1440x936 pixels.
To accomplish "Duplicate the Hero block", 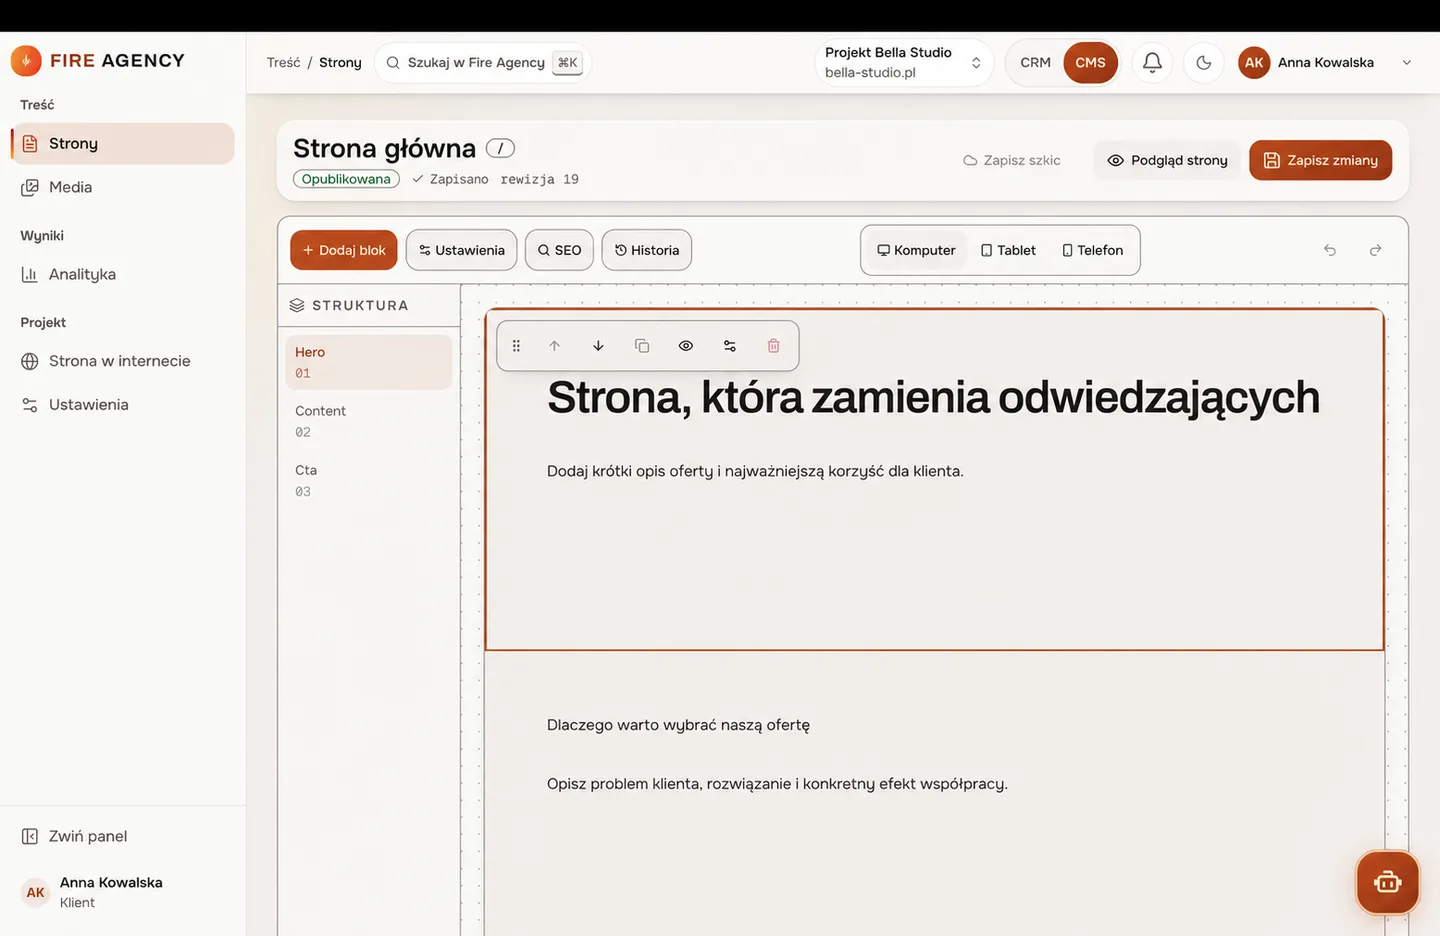I will click(642, 346).
